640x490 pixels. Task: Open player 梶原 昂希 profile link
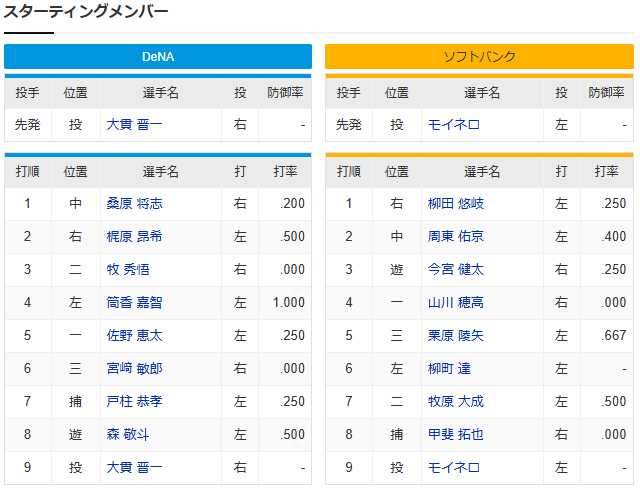pyautogui.click(x=134, y=236)
